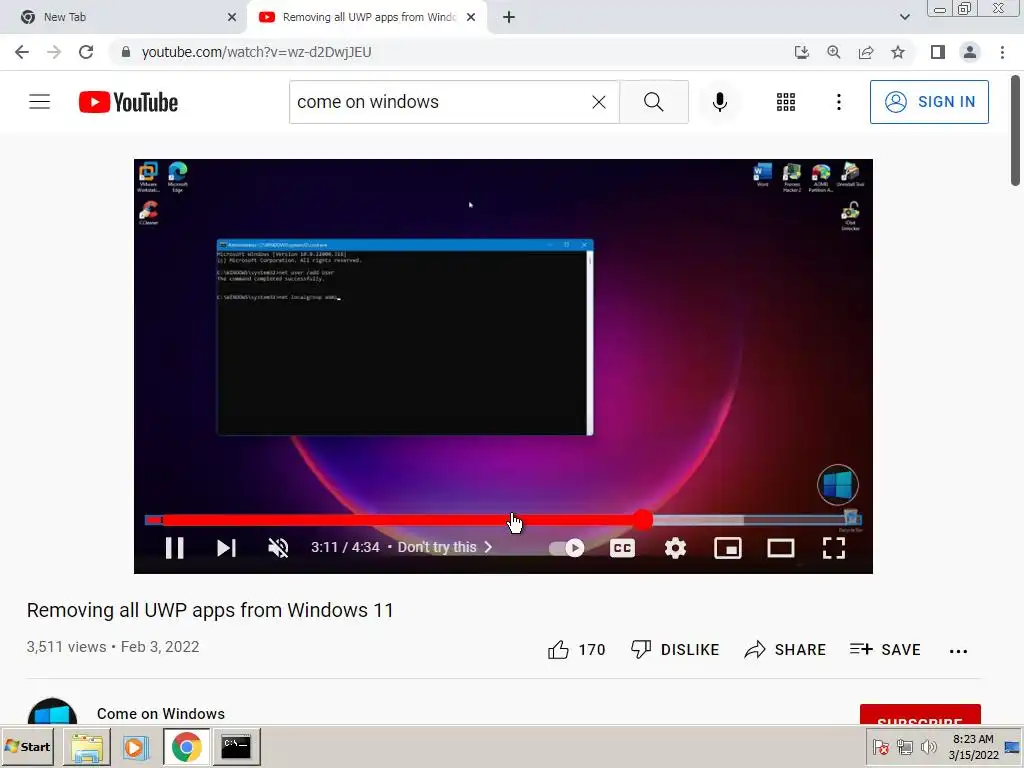Open the YouTube guide hamburger menu

click(39, 102)
